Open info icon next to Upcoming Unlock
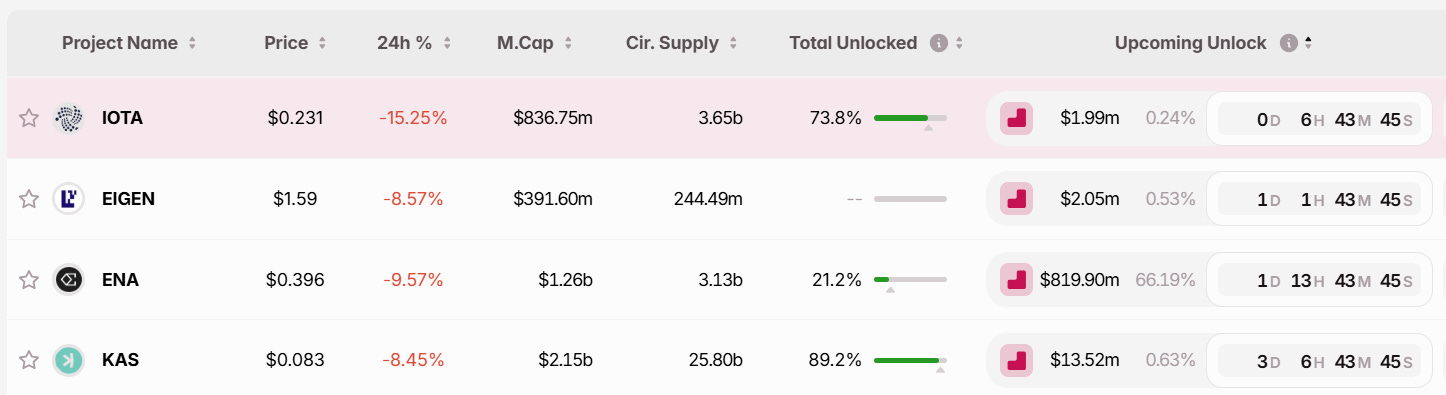1446x395 pixels. (x=1289, y=43)
